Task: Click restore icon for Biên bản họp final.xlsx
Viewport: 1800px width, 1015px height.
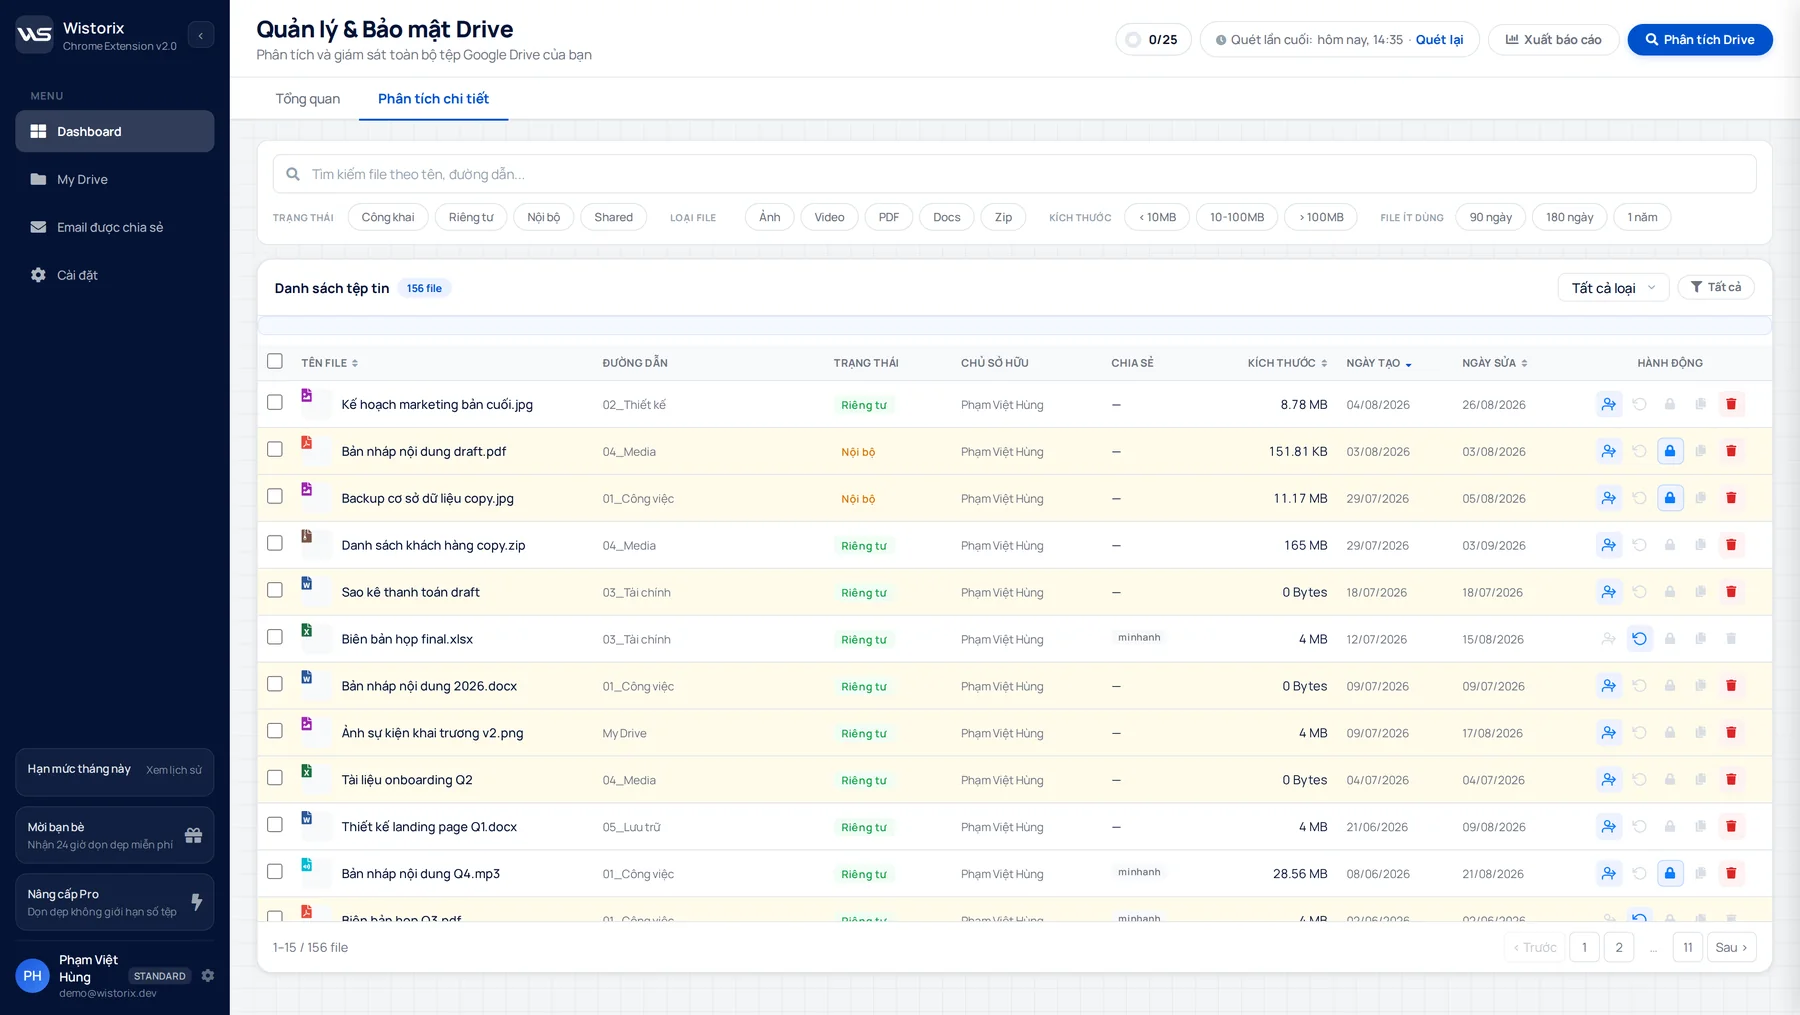Action: tap(1639, 639)
